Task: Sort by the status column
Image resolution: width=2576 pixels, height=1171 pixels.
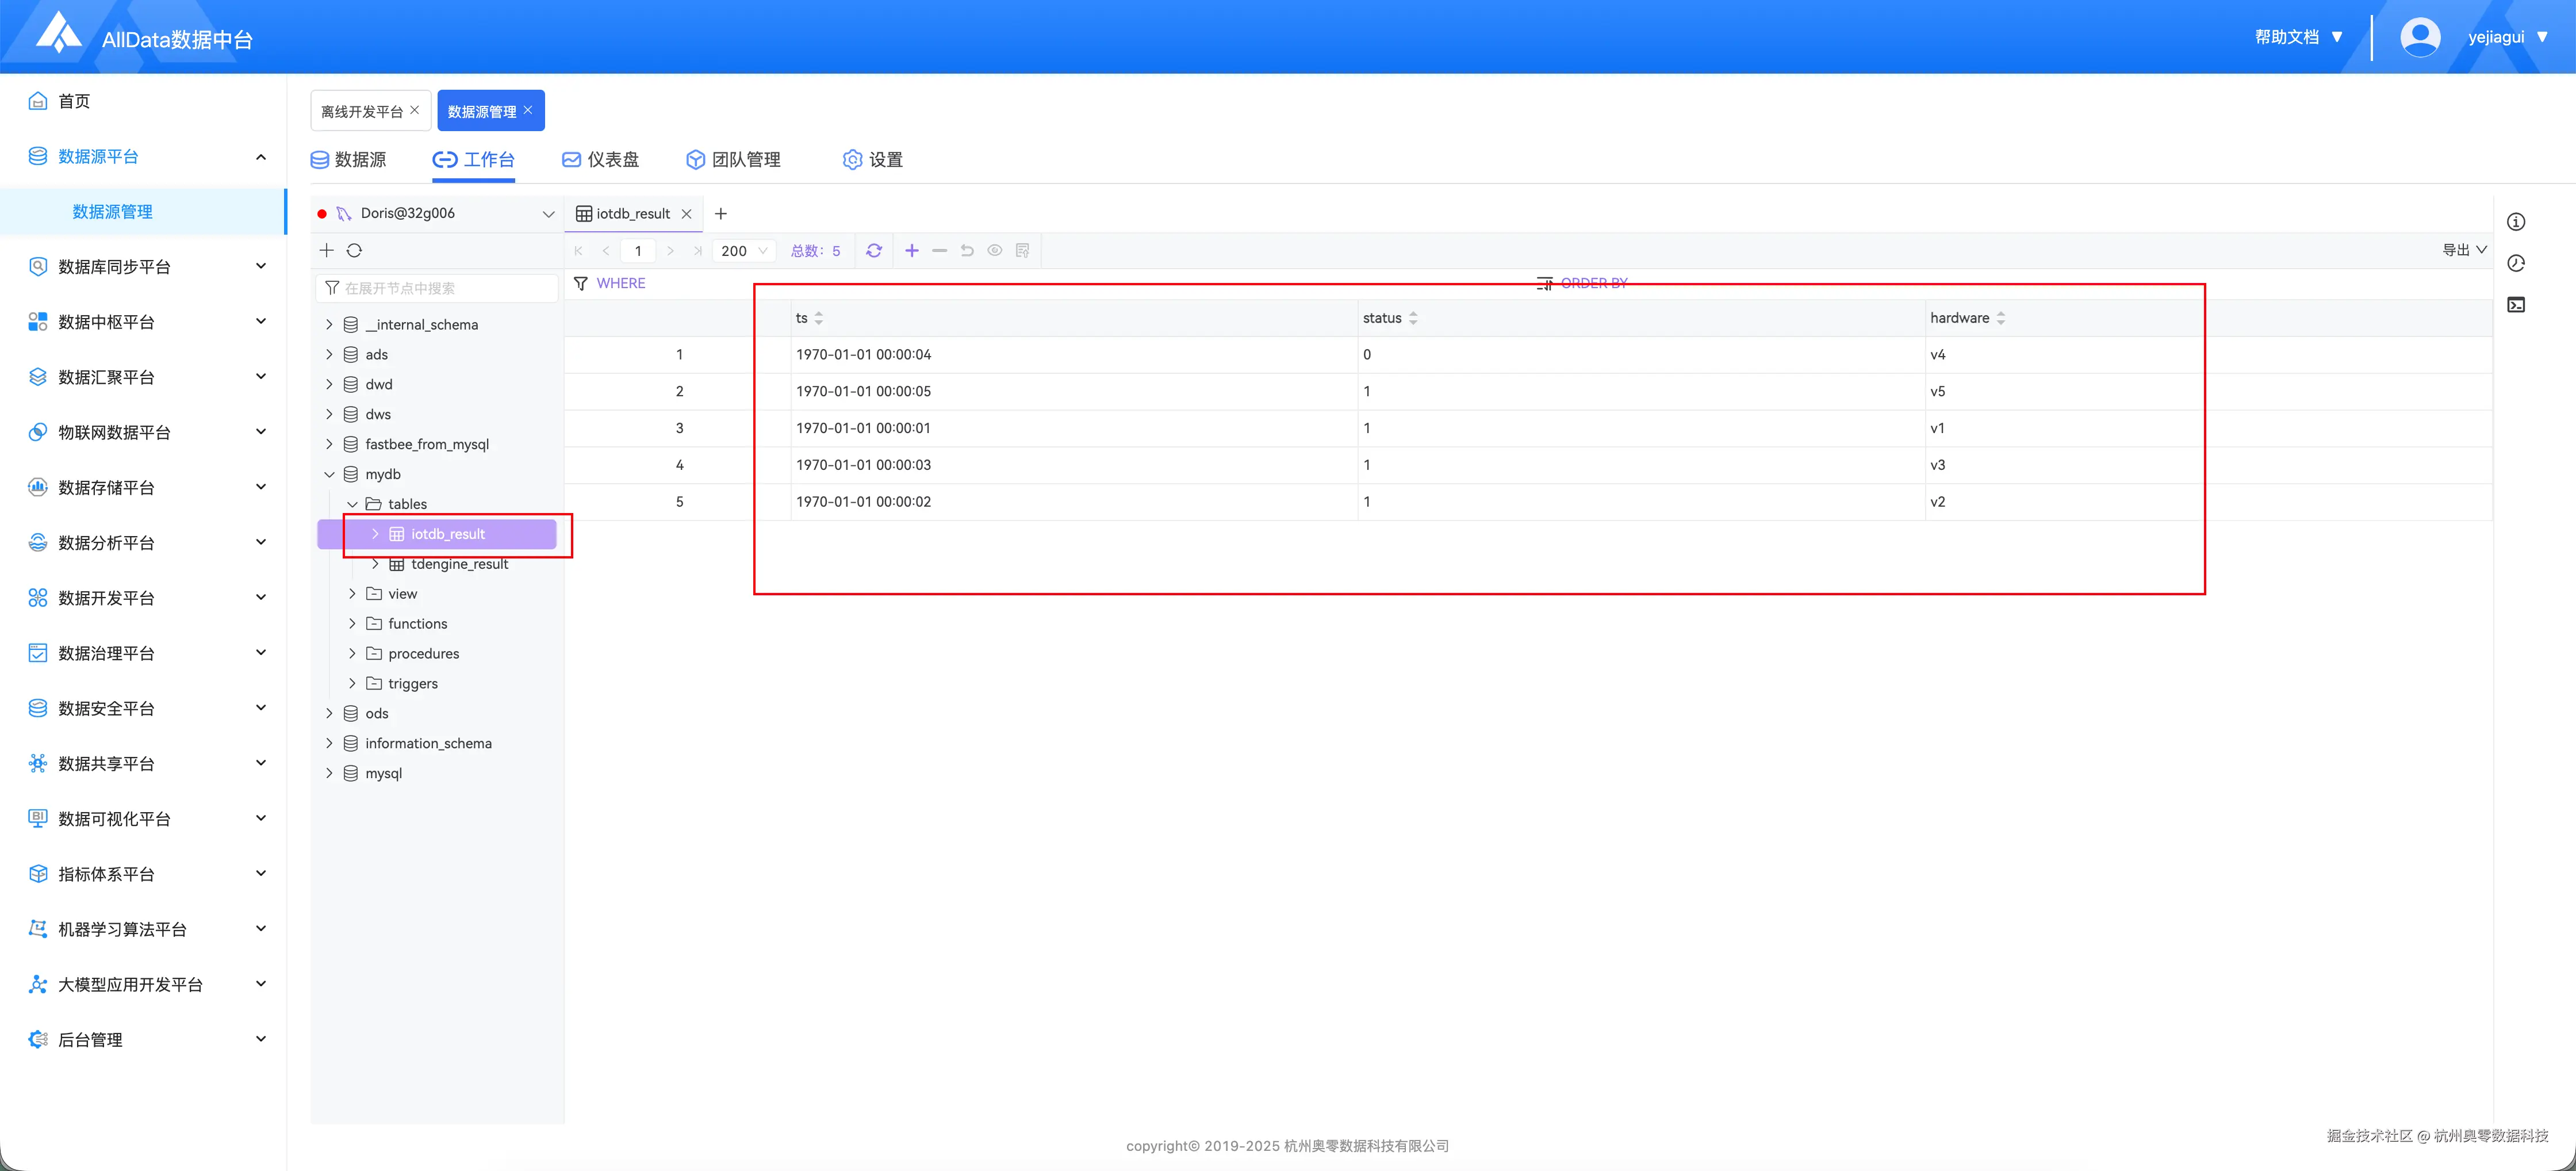Action: [1412, 318]
